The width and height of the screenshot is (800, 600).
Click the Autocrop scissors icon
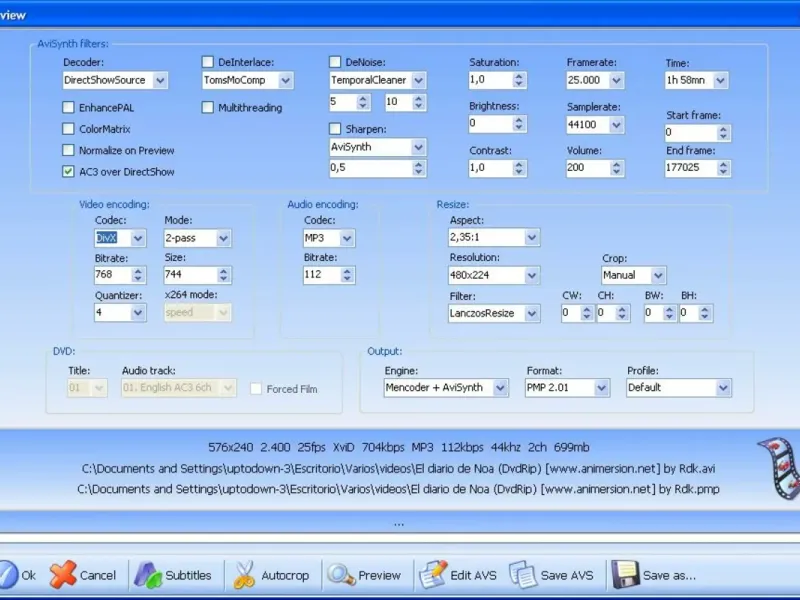(244, 575)
